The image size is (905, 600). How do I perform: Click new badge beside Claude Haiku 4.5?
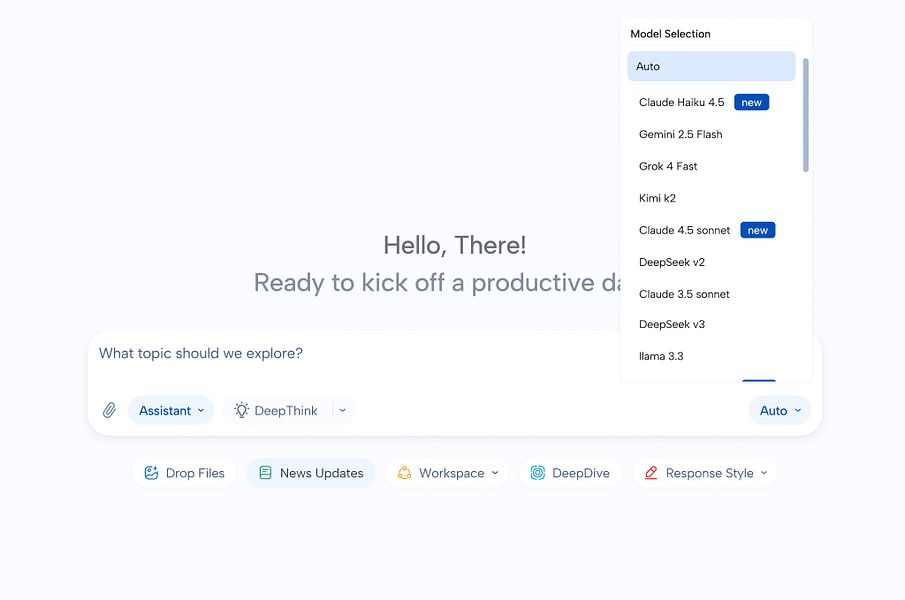pos(751,102)
